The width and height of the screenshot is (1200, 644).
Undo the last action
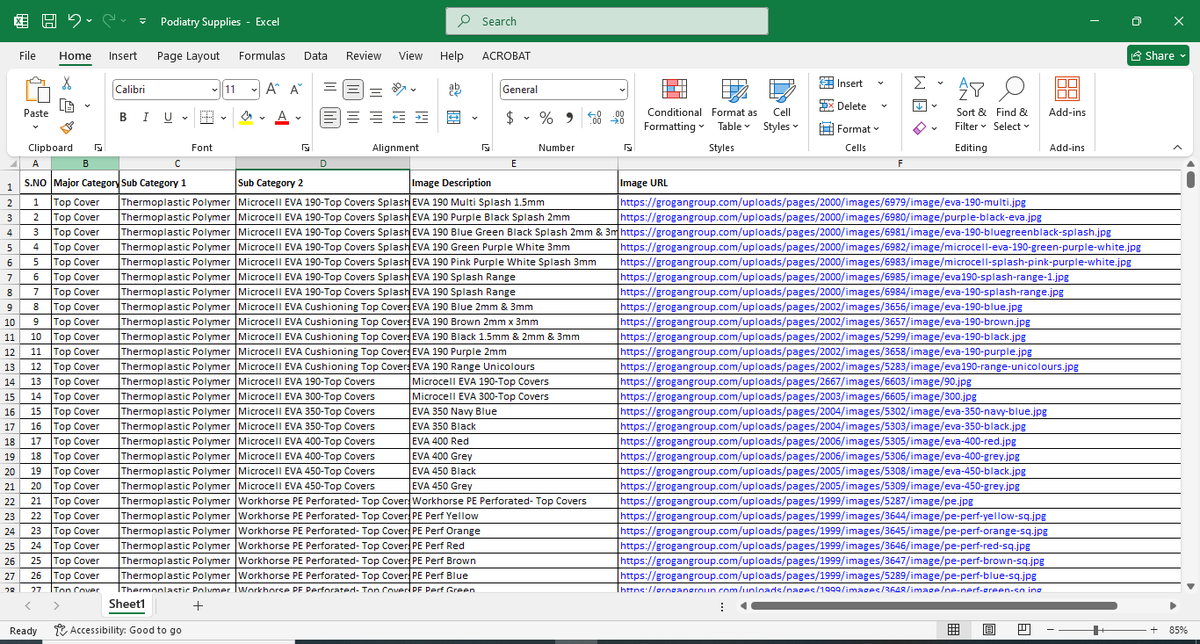[75, 21]
